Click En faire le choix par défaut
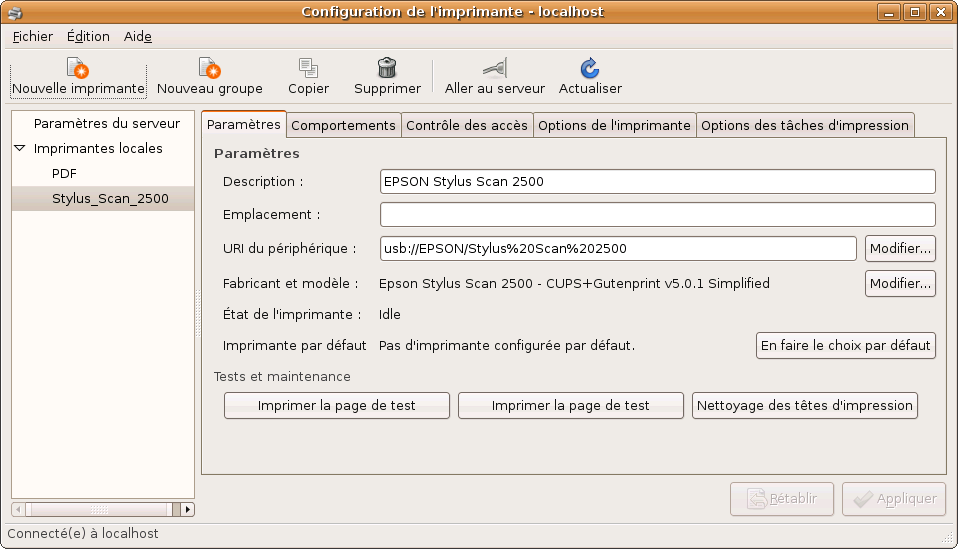 (845, 346)
